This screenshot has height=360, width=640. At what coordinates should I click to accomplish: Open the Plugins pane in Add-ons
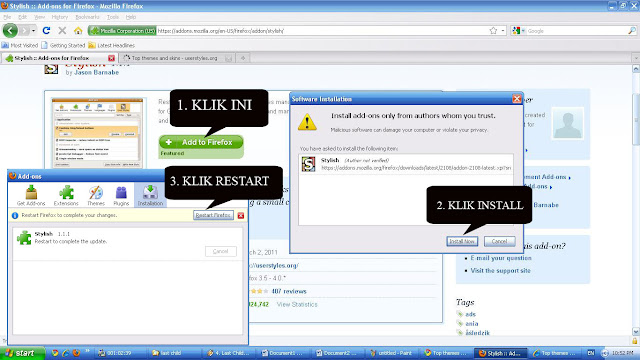(x=121, y=195)
